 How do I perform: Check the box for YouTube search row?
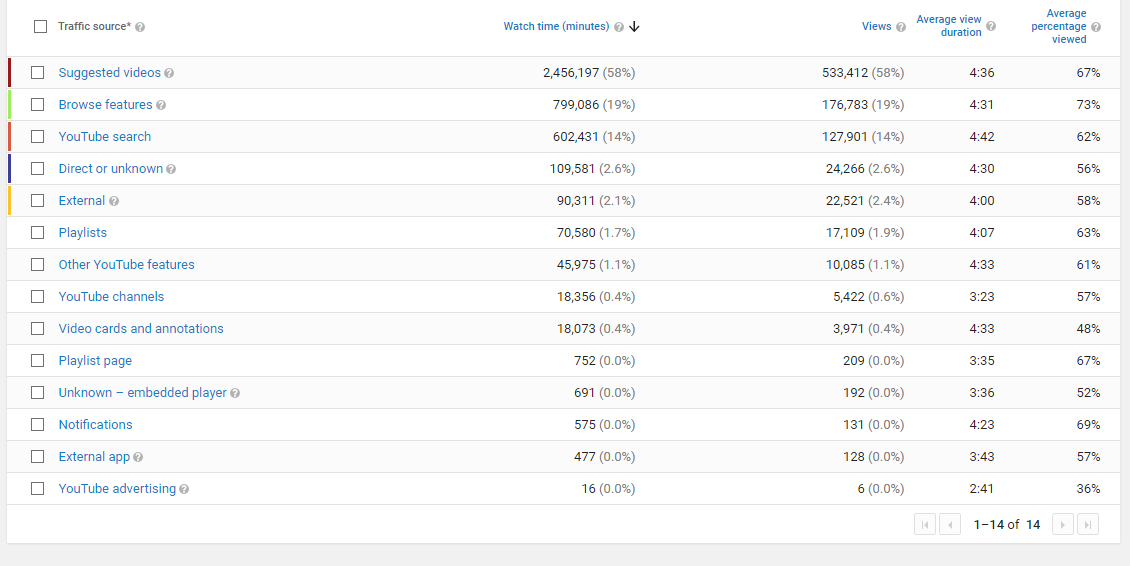tap(38, 137)
